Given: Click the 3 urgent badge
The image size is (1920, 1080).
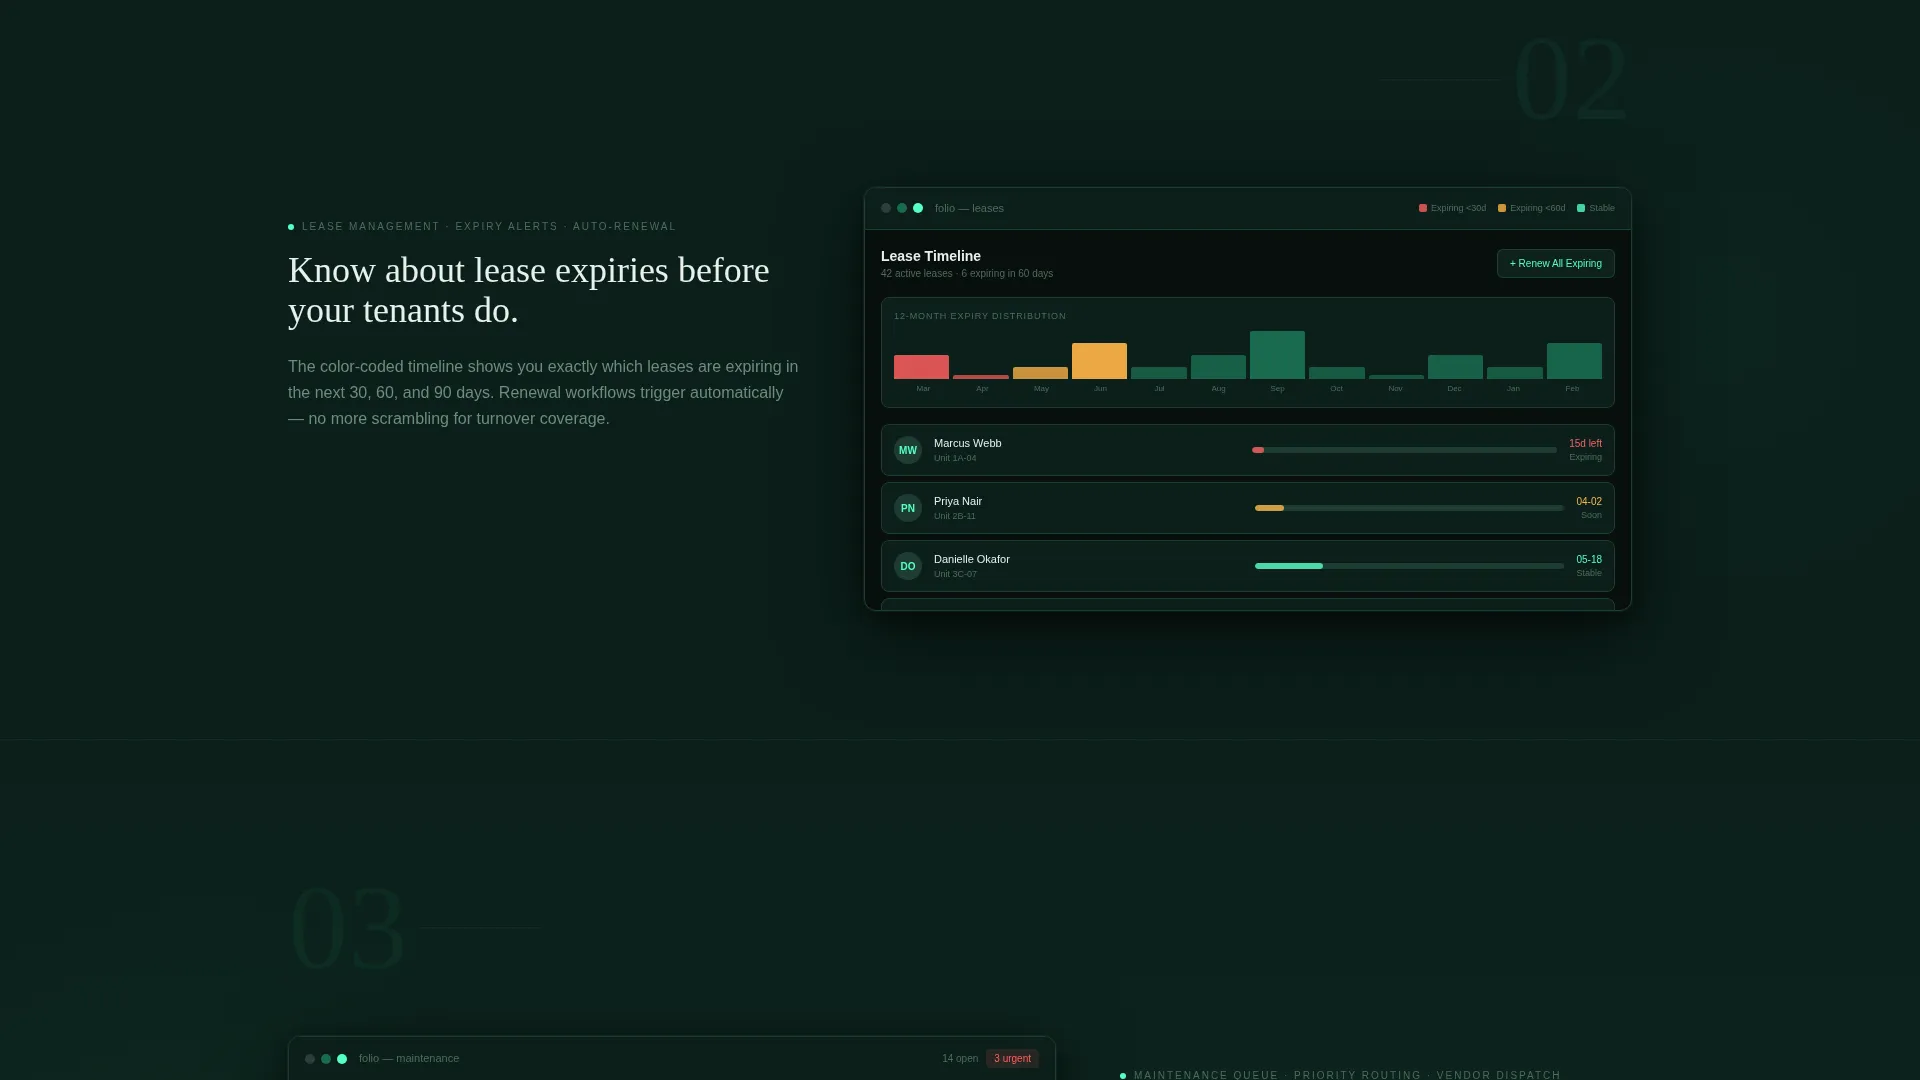Looking at the screenshot, I should point(1012,1059).
